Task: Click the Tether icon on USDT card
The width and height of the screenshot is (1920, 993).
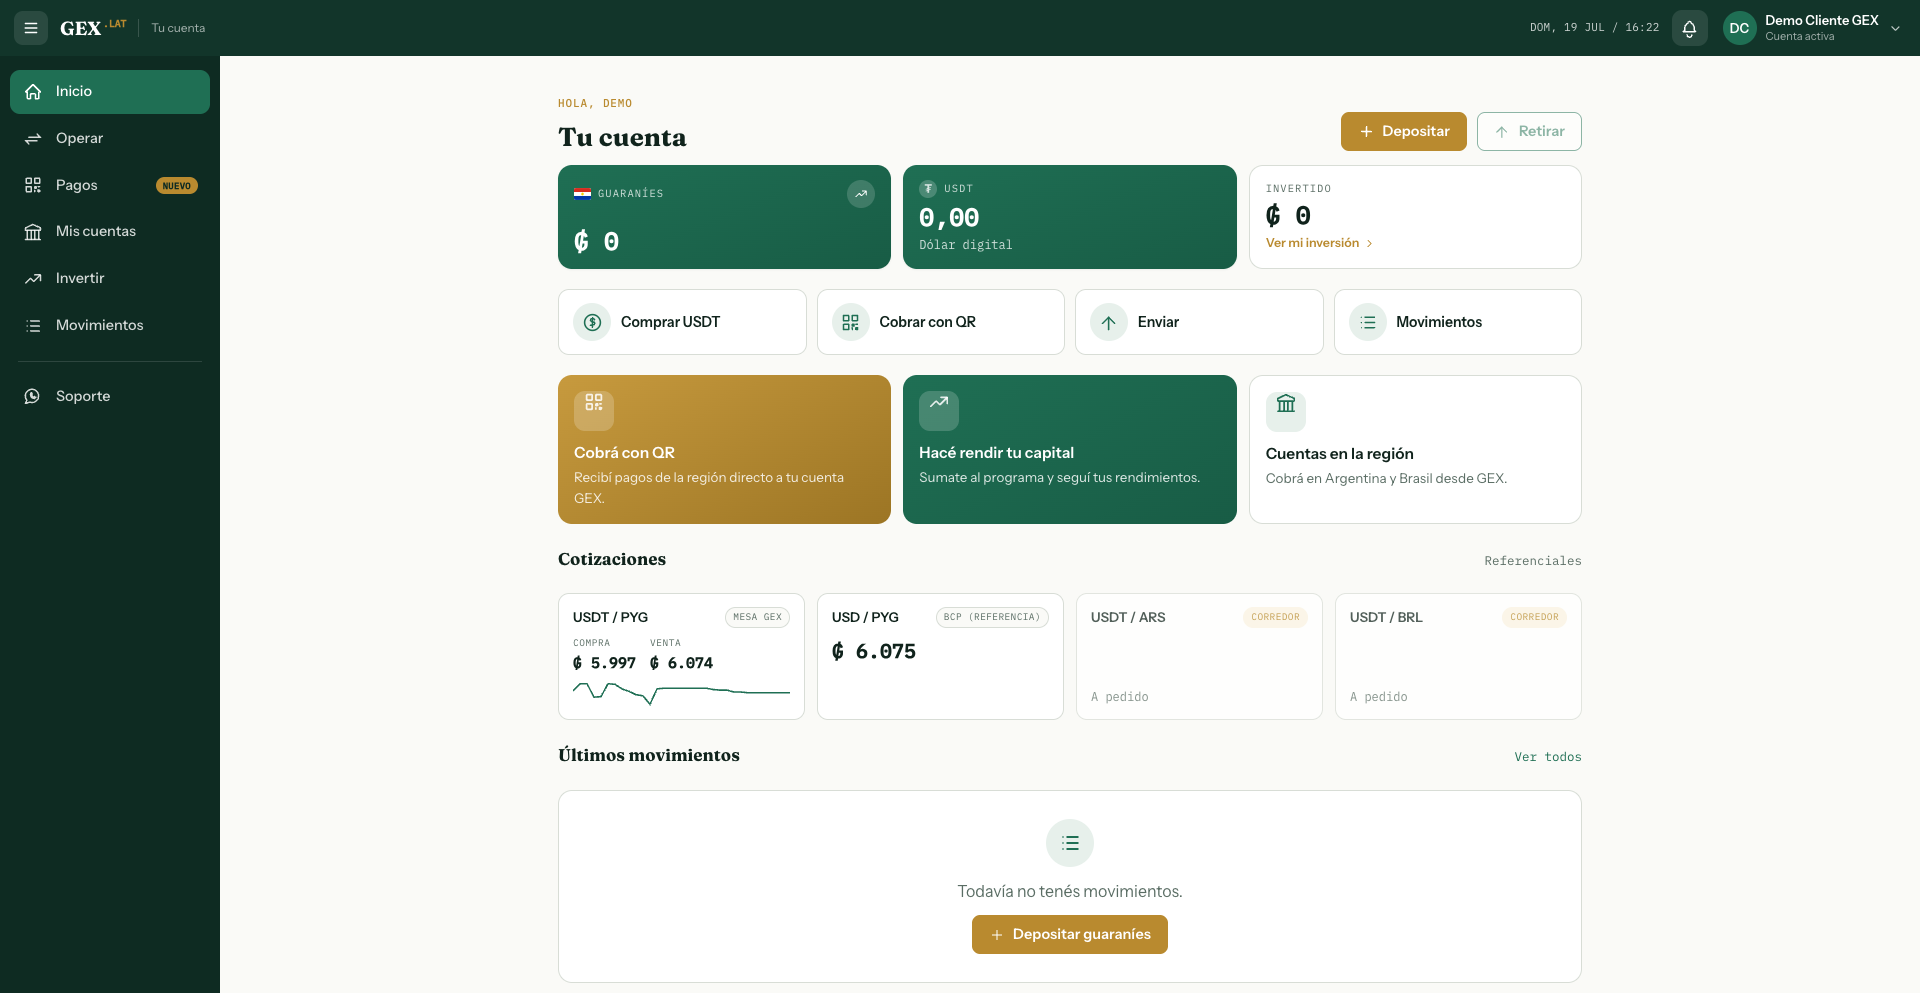Action: [x=928, y=189]
